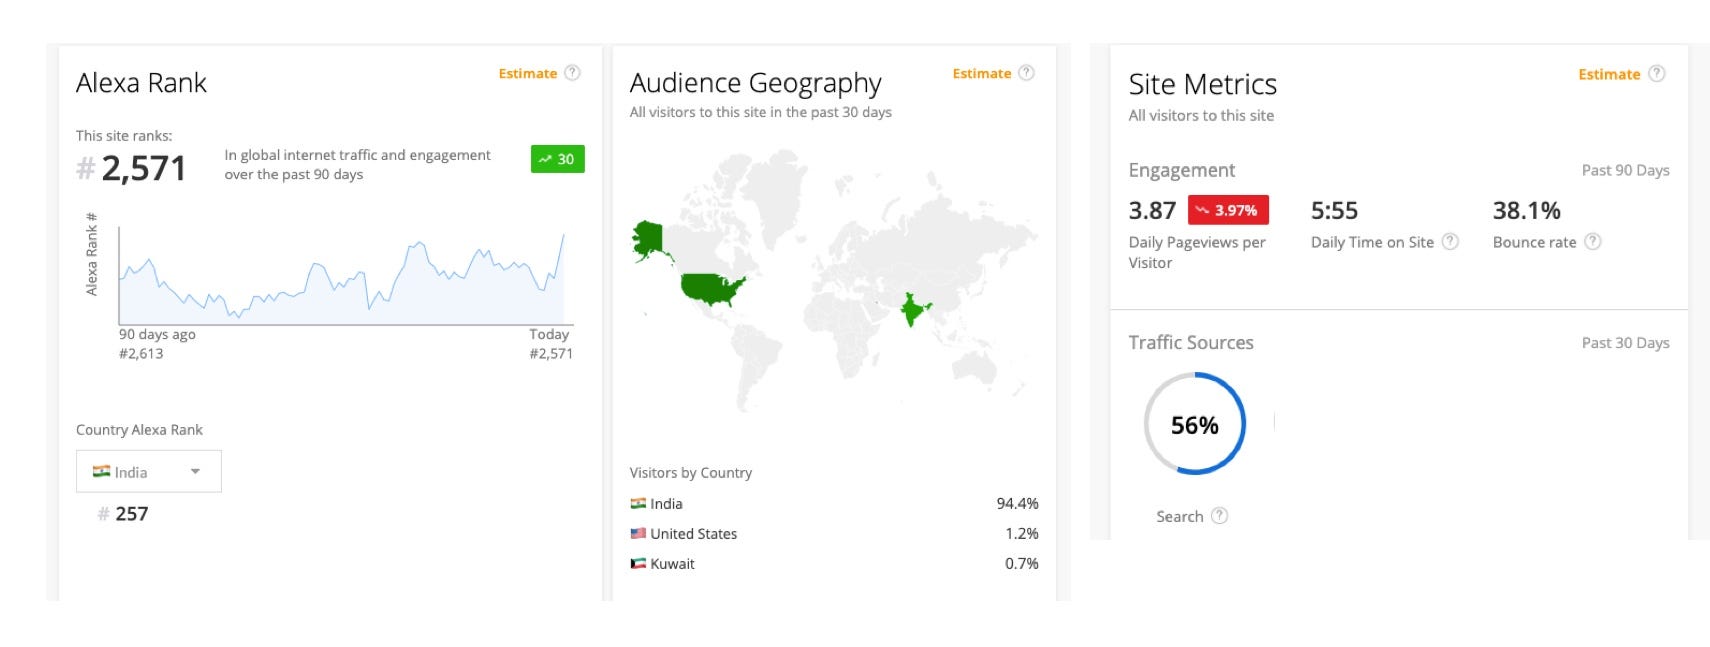The image size is (1710, 647).
Task: Click the 'Engagement' heading
Action: [x=1182, y=170]
